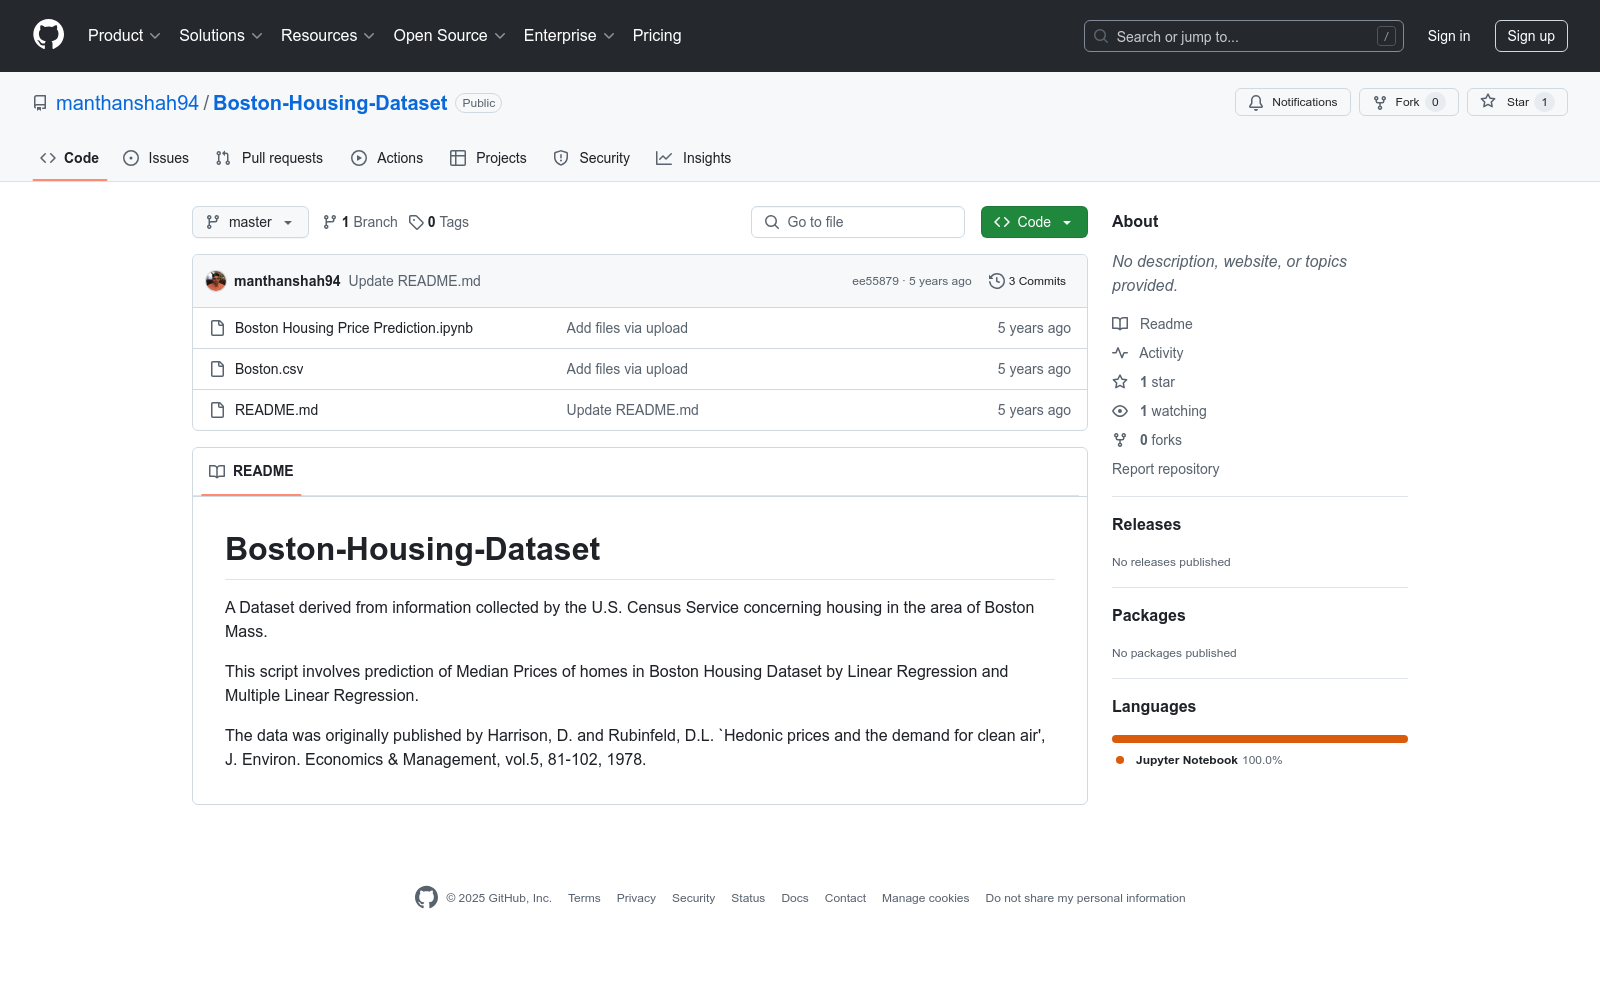The image size is (1600, 1000).
Task: Expand the Enterprise menu
Action: 569,35
